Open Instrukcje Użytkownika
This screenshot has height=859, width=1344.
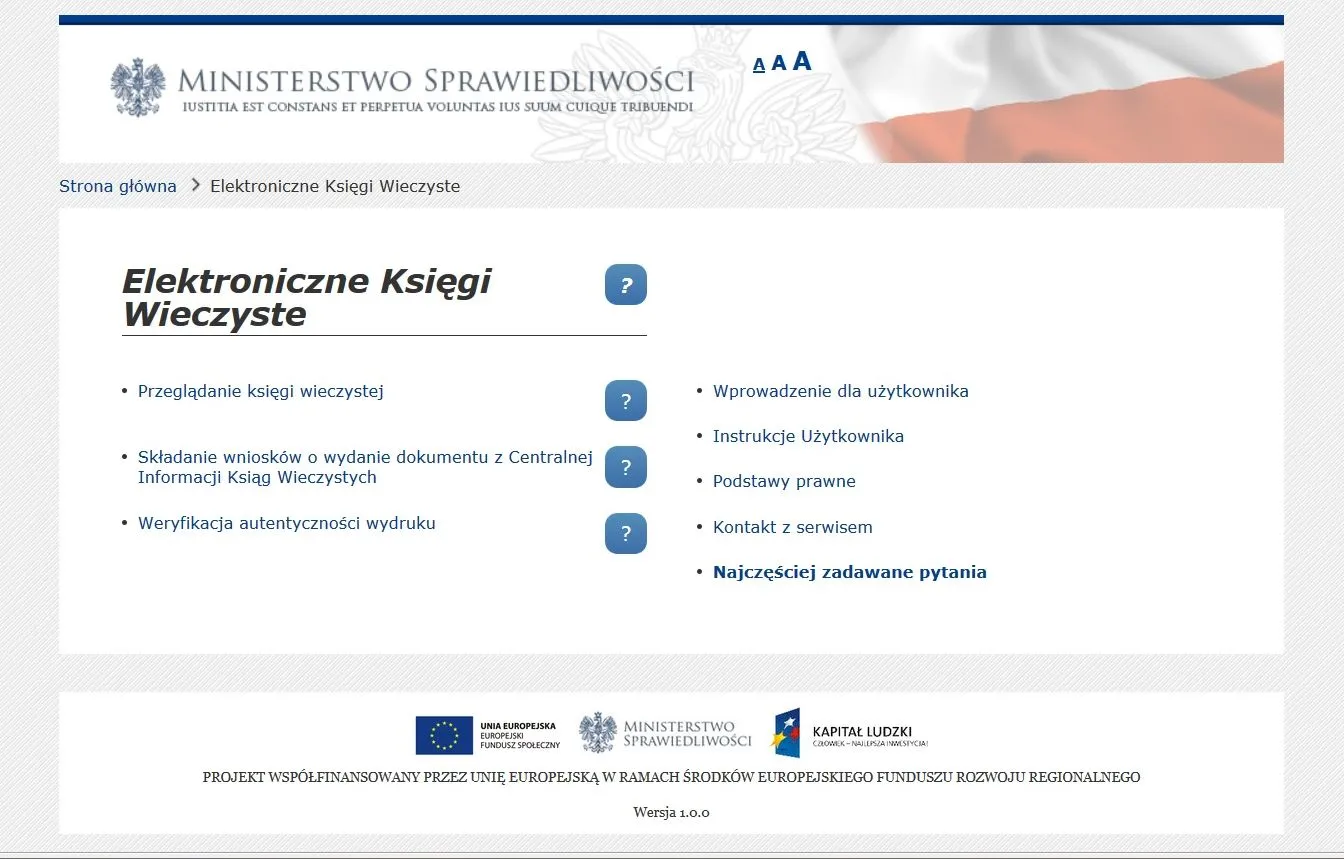tap(809, 436)
